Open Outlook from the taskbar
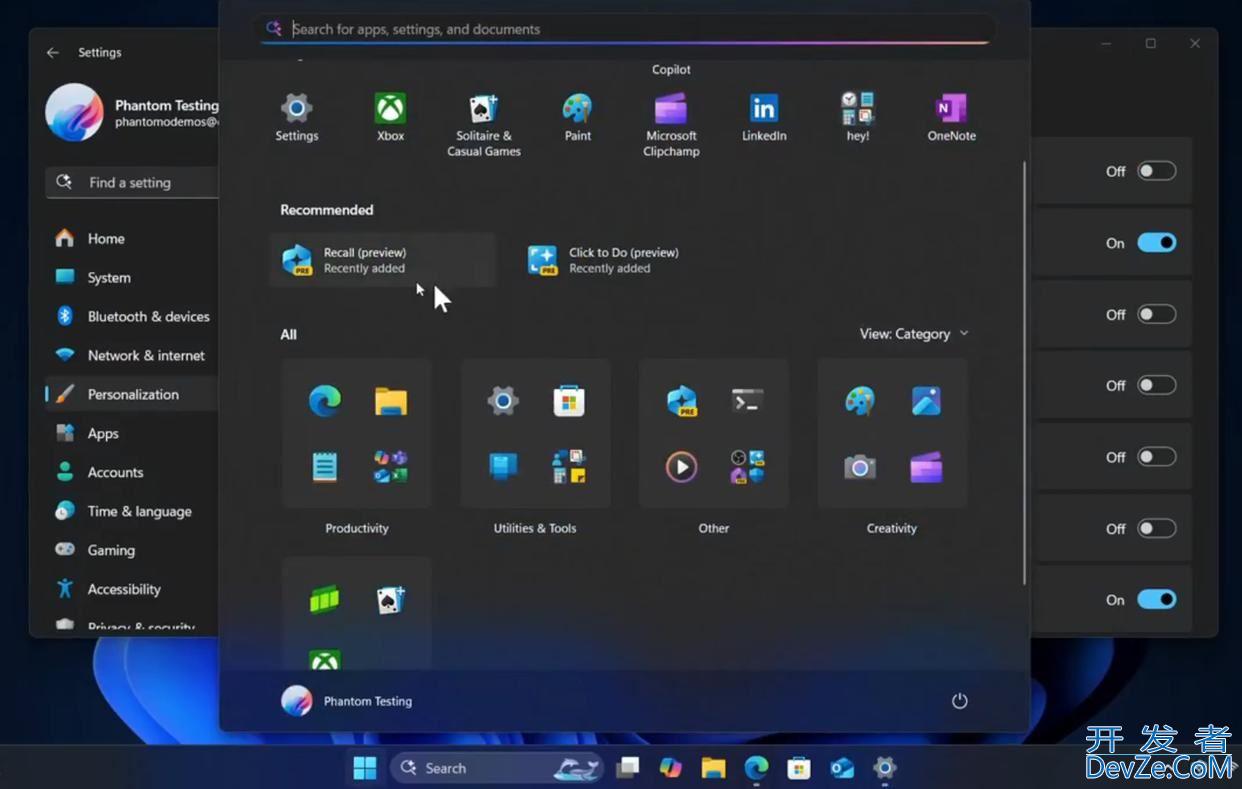 (x=842, y=768)
